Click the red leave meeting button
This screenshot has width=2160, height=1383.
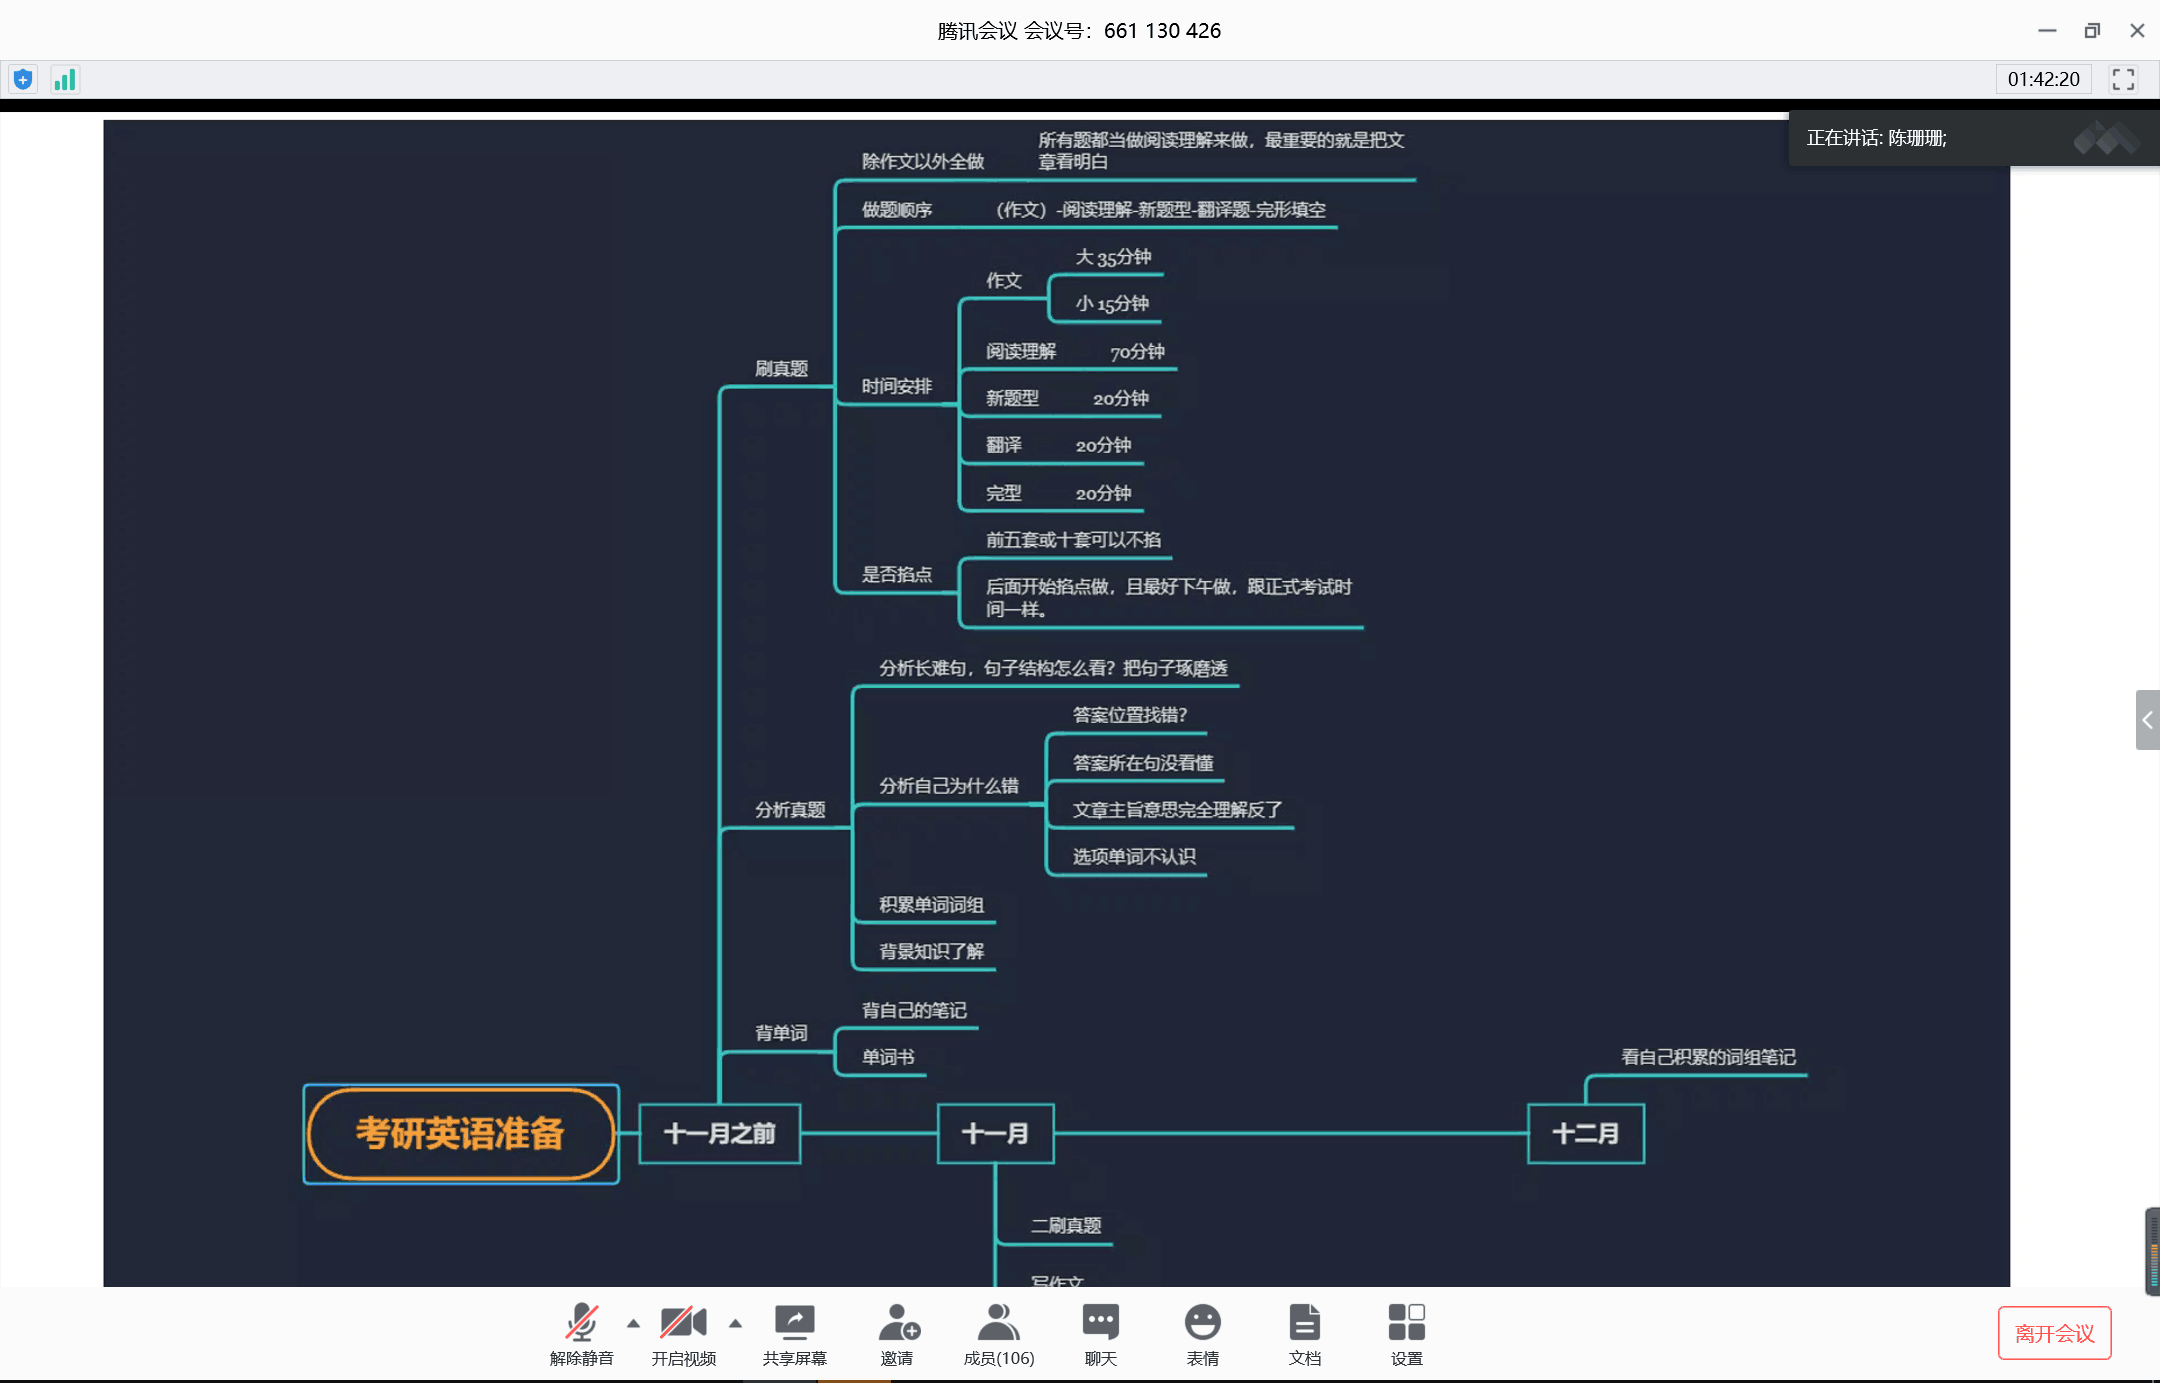[2054, 1333]
